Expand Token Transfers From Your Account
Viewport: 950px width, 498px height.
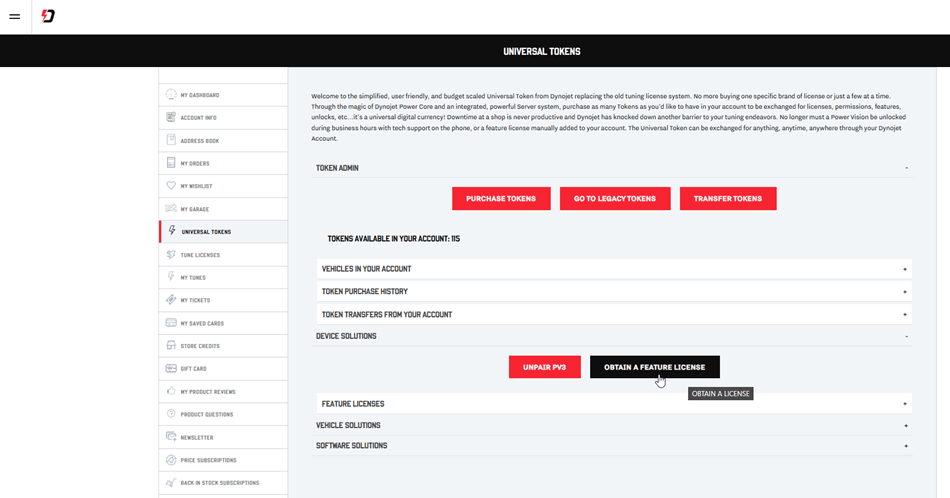[614, 314]
